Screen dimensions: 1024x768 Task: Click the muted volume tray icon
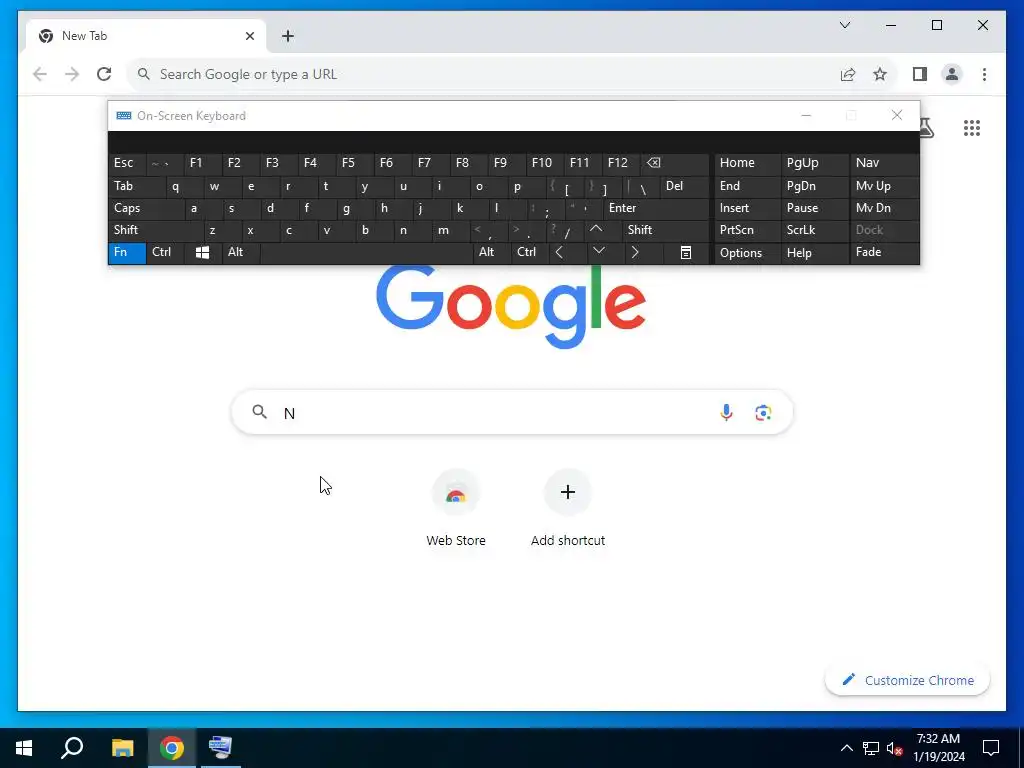(x=894, y=748)
